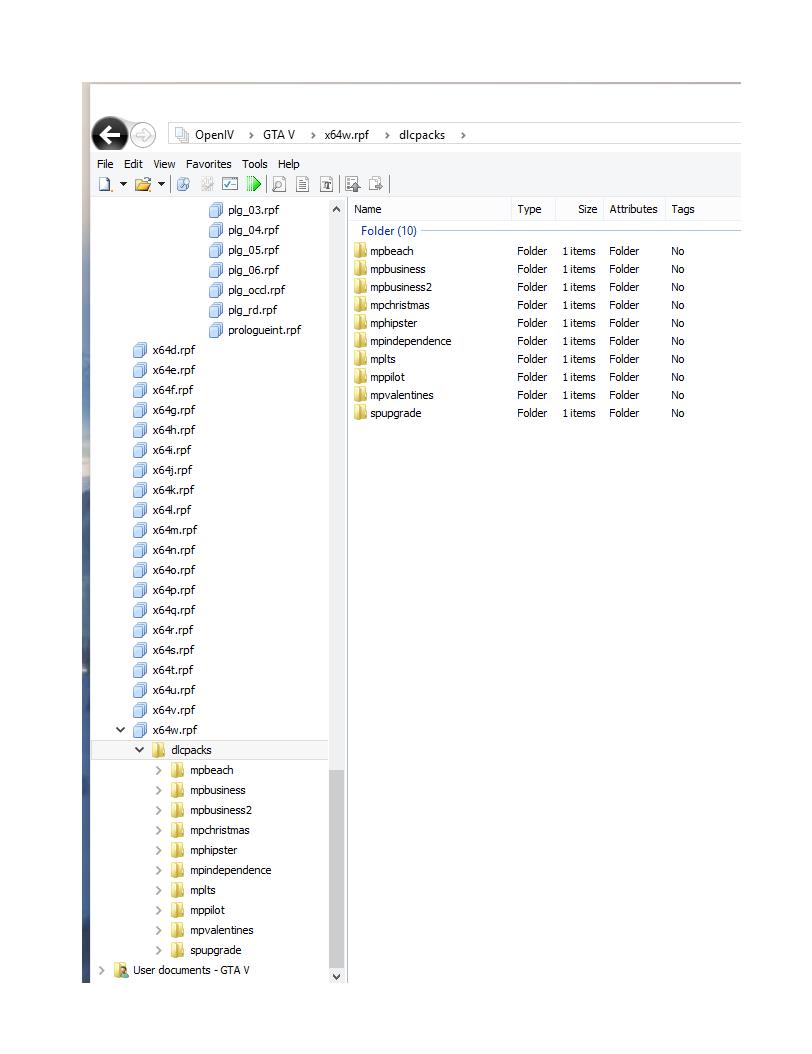The height and width of the screenshot is (1054, 812).
Task: Select x64h.rpf in the tree
Action: coord(173,430)
